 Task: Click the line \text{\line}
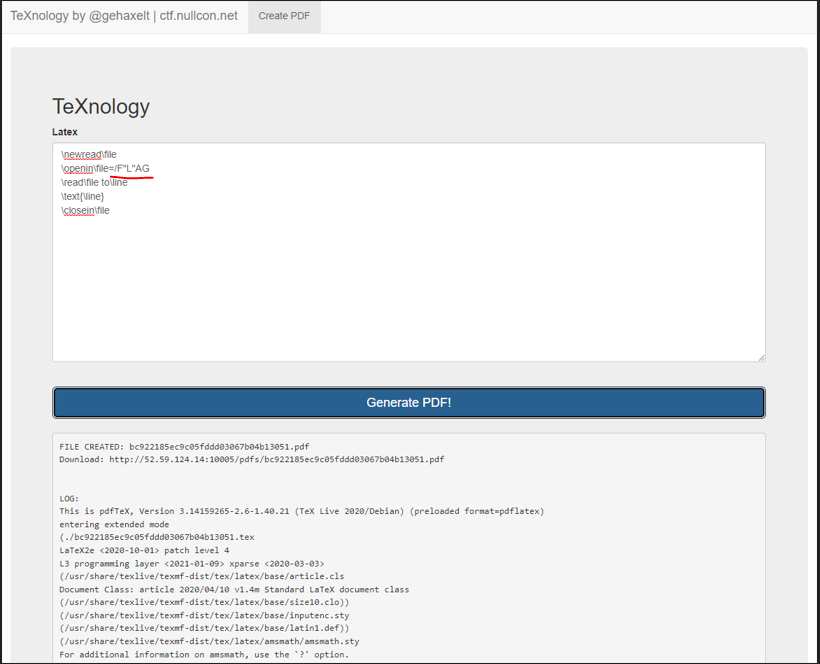[x=83, y=197]
